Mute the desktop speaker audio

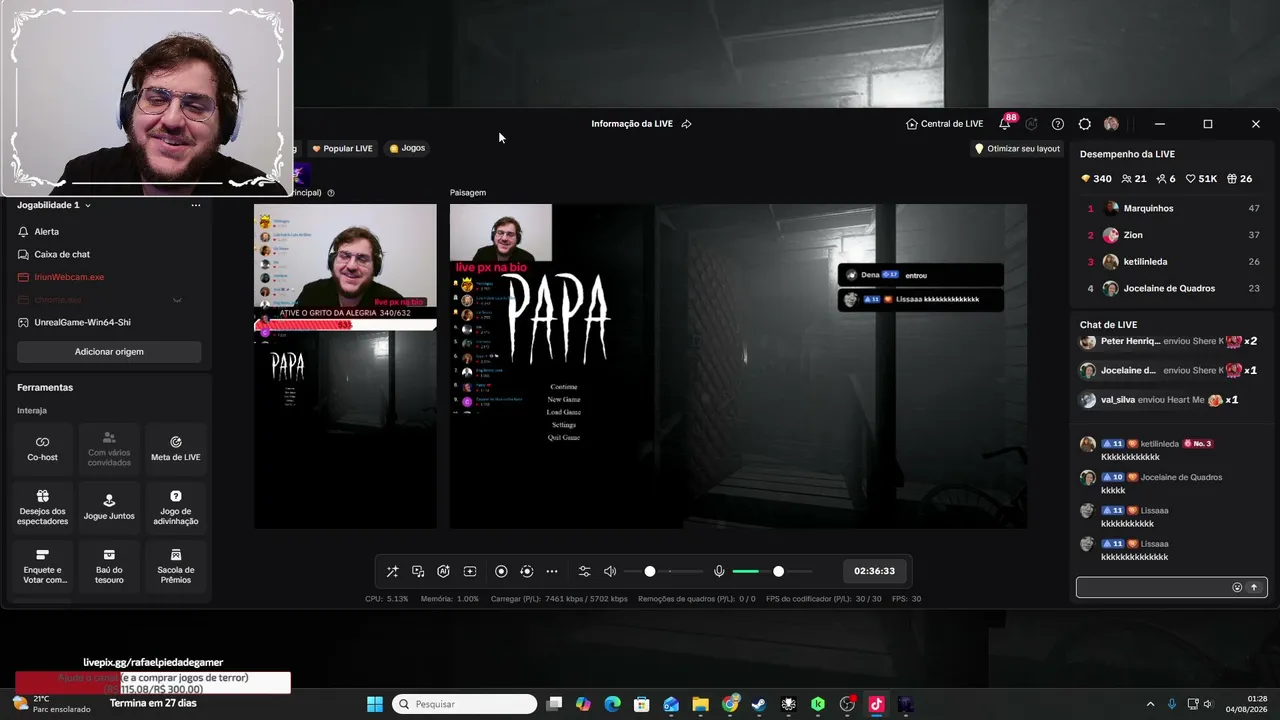coord(610,571)
